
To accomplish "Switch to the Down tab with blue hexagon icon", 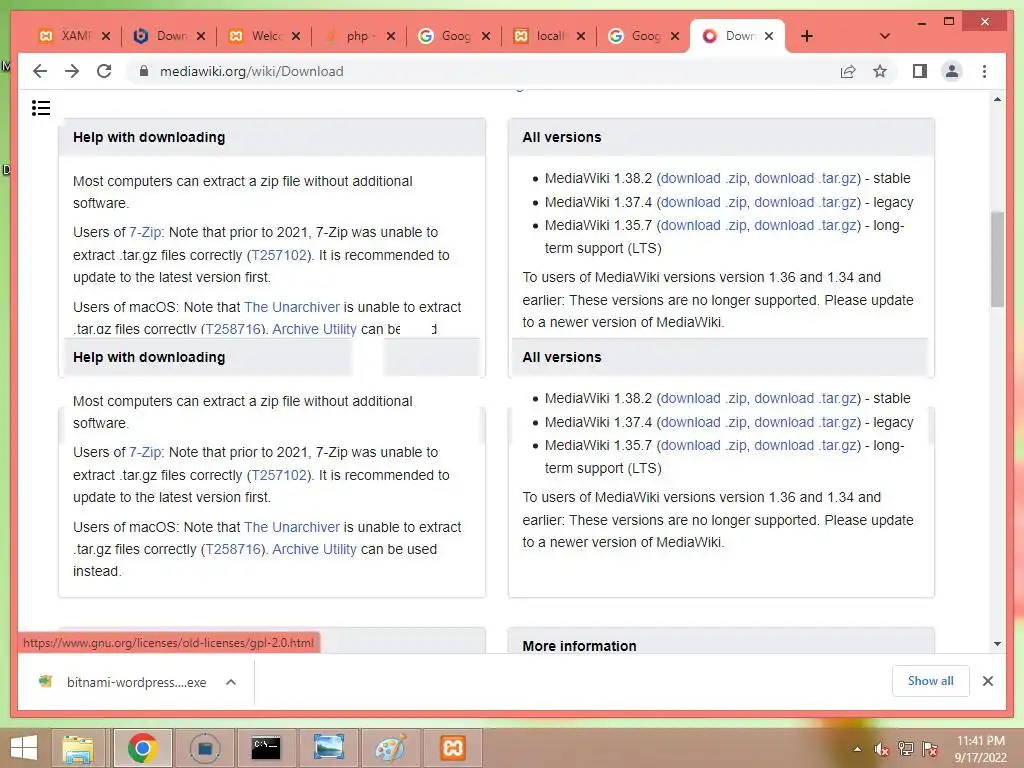I will click(168, 36).
